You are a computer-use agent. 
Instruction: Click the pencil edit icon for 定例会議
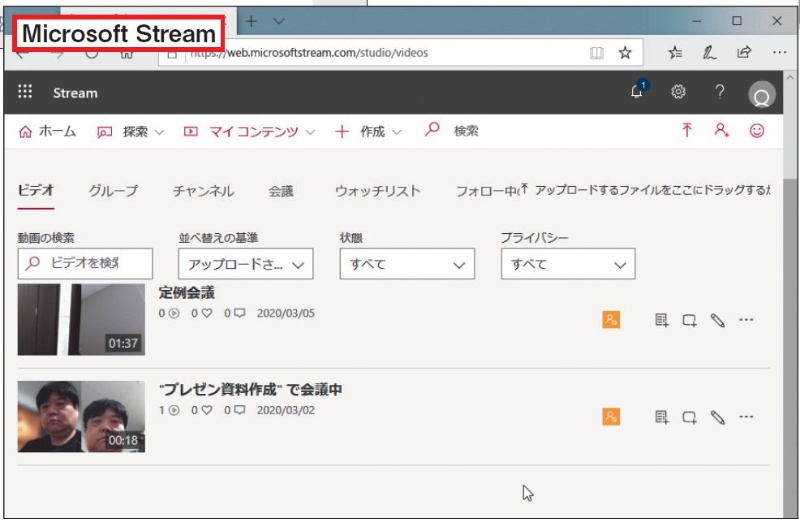coord(717,320)
